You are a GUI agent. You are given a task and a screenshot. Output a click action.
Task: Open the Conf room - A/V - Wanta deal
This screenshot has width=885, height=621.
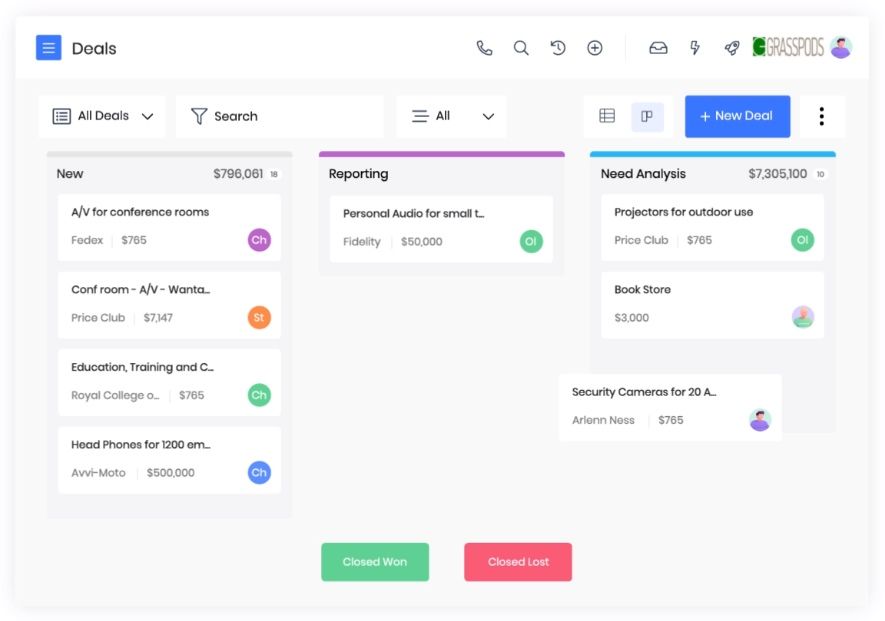169,305
